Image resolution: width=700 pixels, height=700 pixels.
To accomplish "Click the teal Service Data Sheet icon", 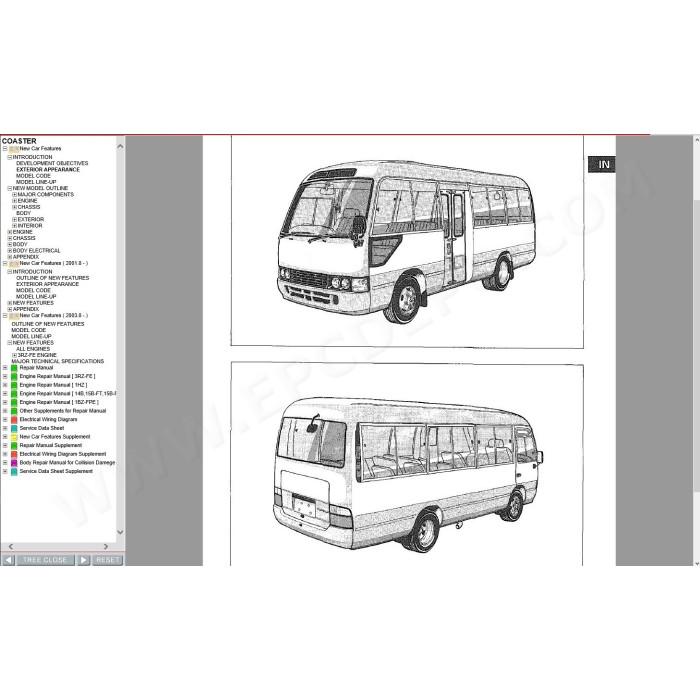I will 14,429.
